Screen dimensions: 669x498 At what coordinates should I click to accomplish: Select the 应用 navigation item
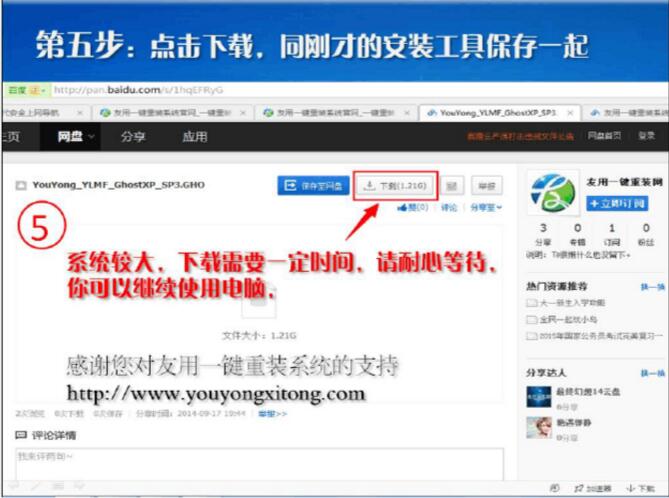(195, 137)
